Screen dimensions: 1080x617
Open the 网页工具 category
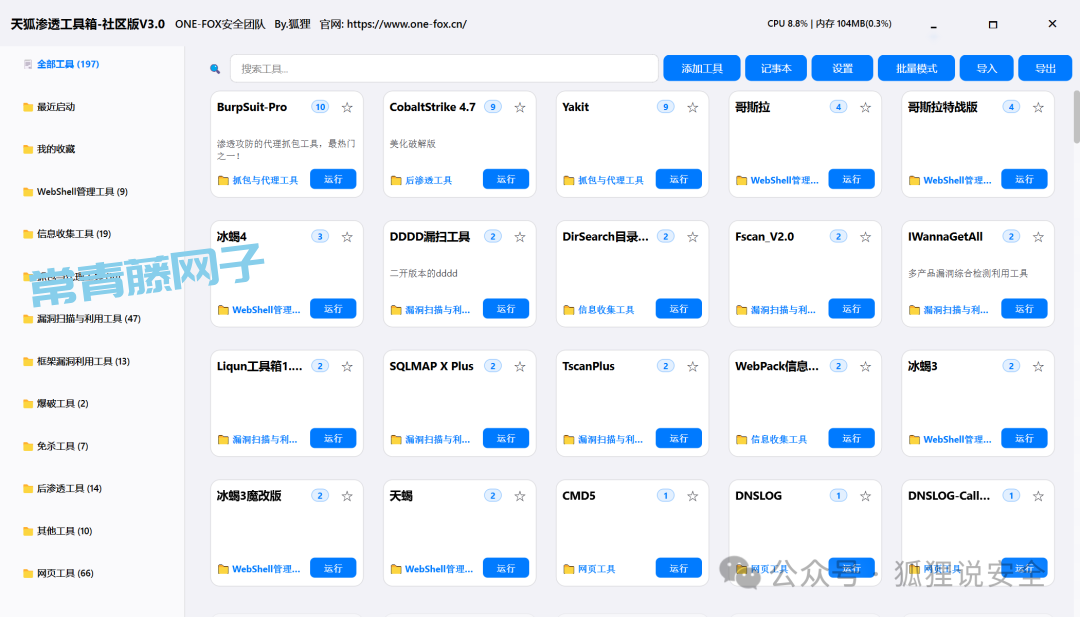coord(60,573)
